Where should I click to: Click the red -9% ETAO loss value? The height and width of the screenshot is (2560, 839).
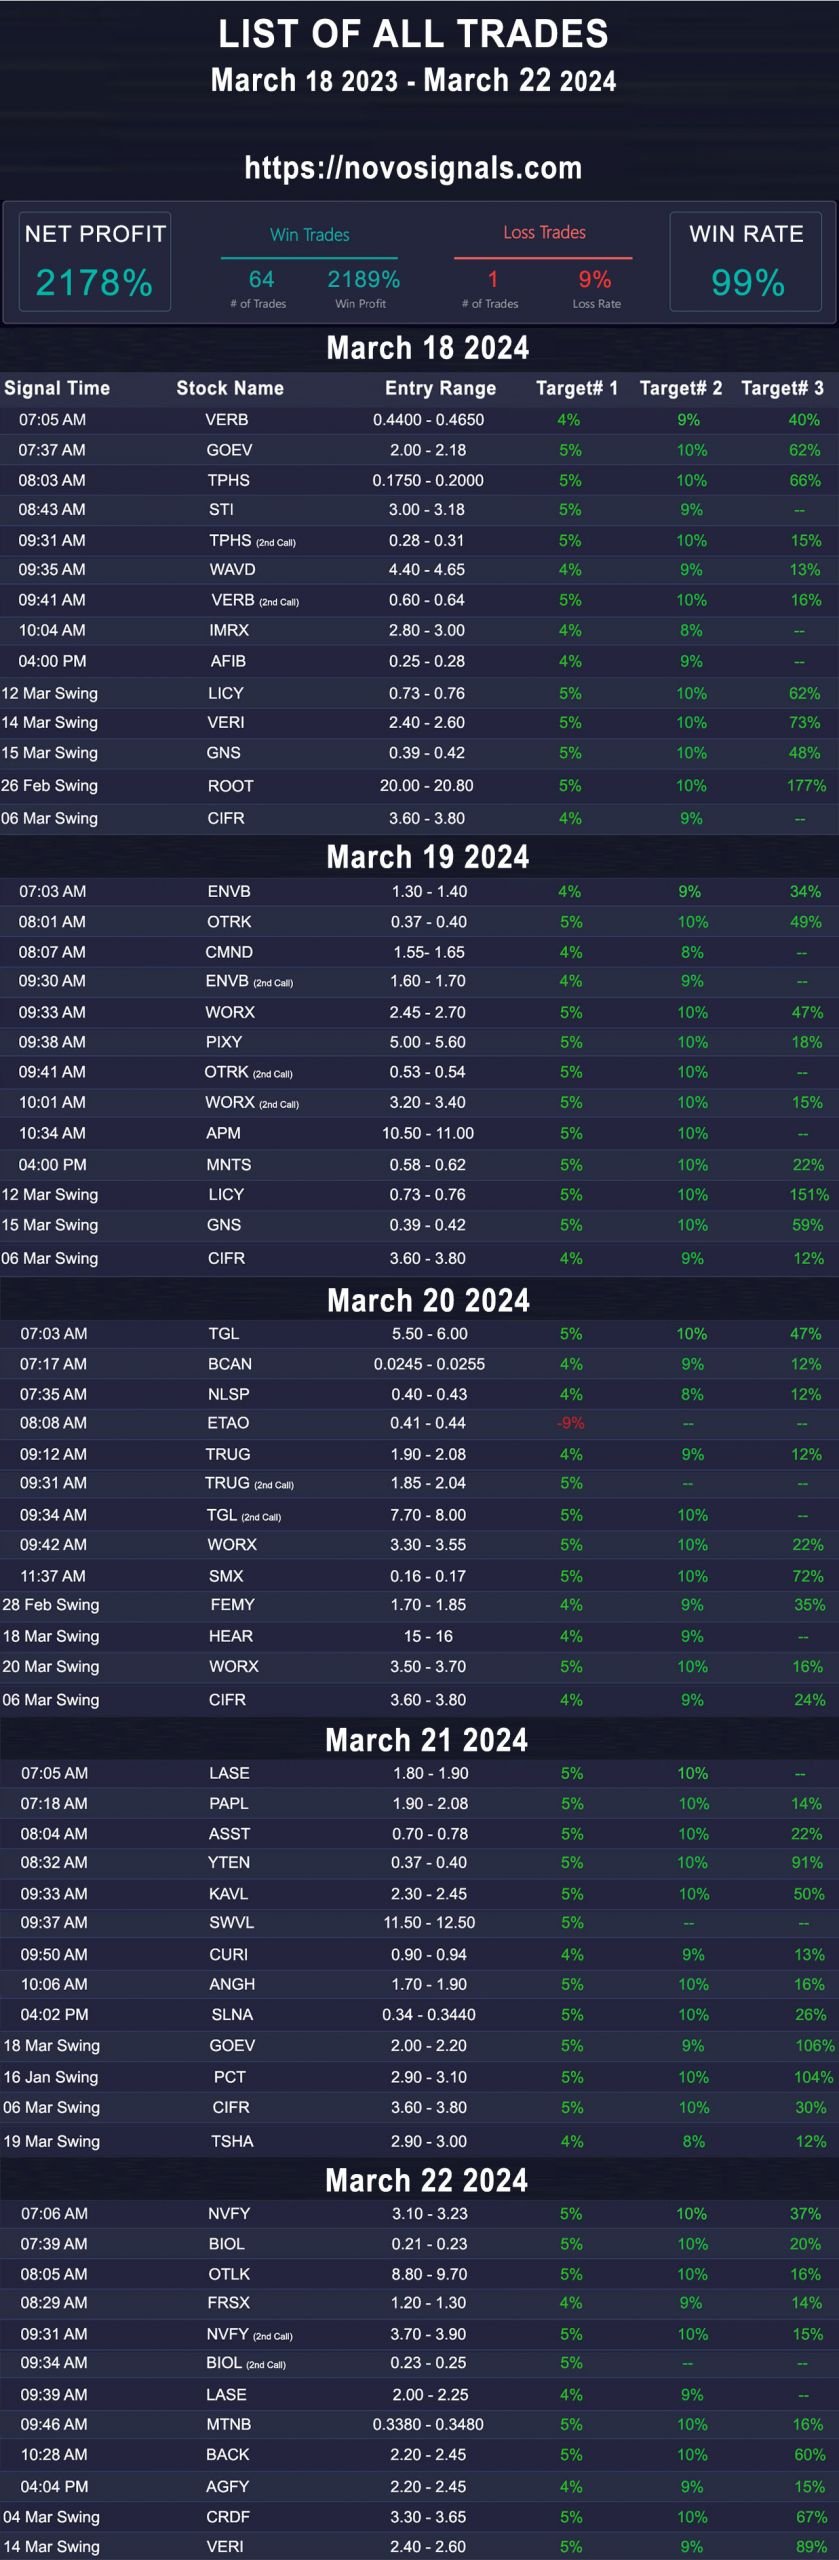570,1423
